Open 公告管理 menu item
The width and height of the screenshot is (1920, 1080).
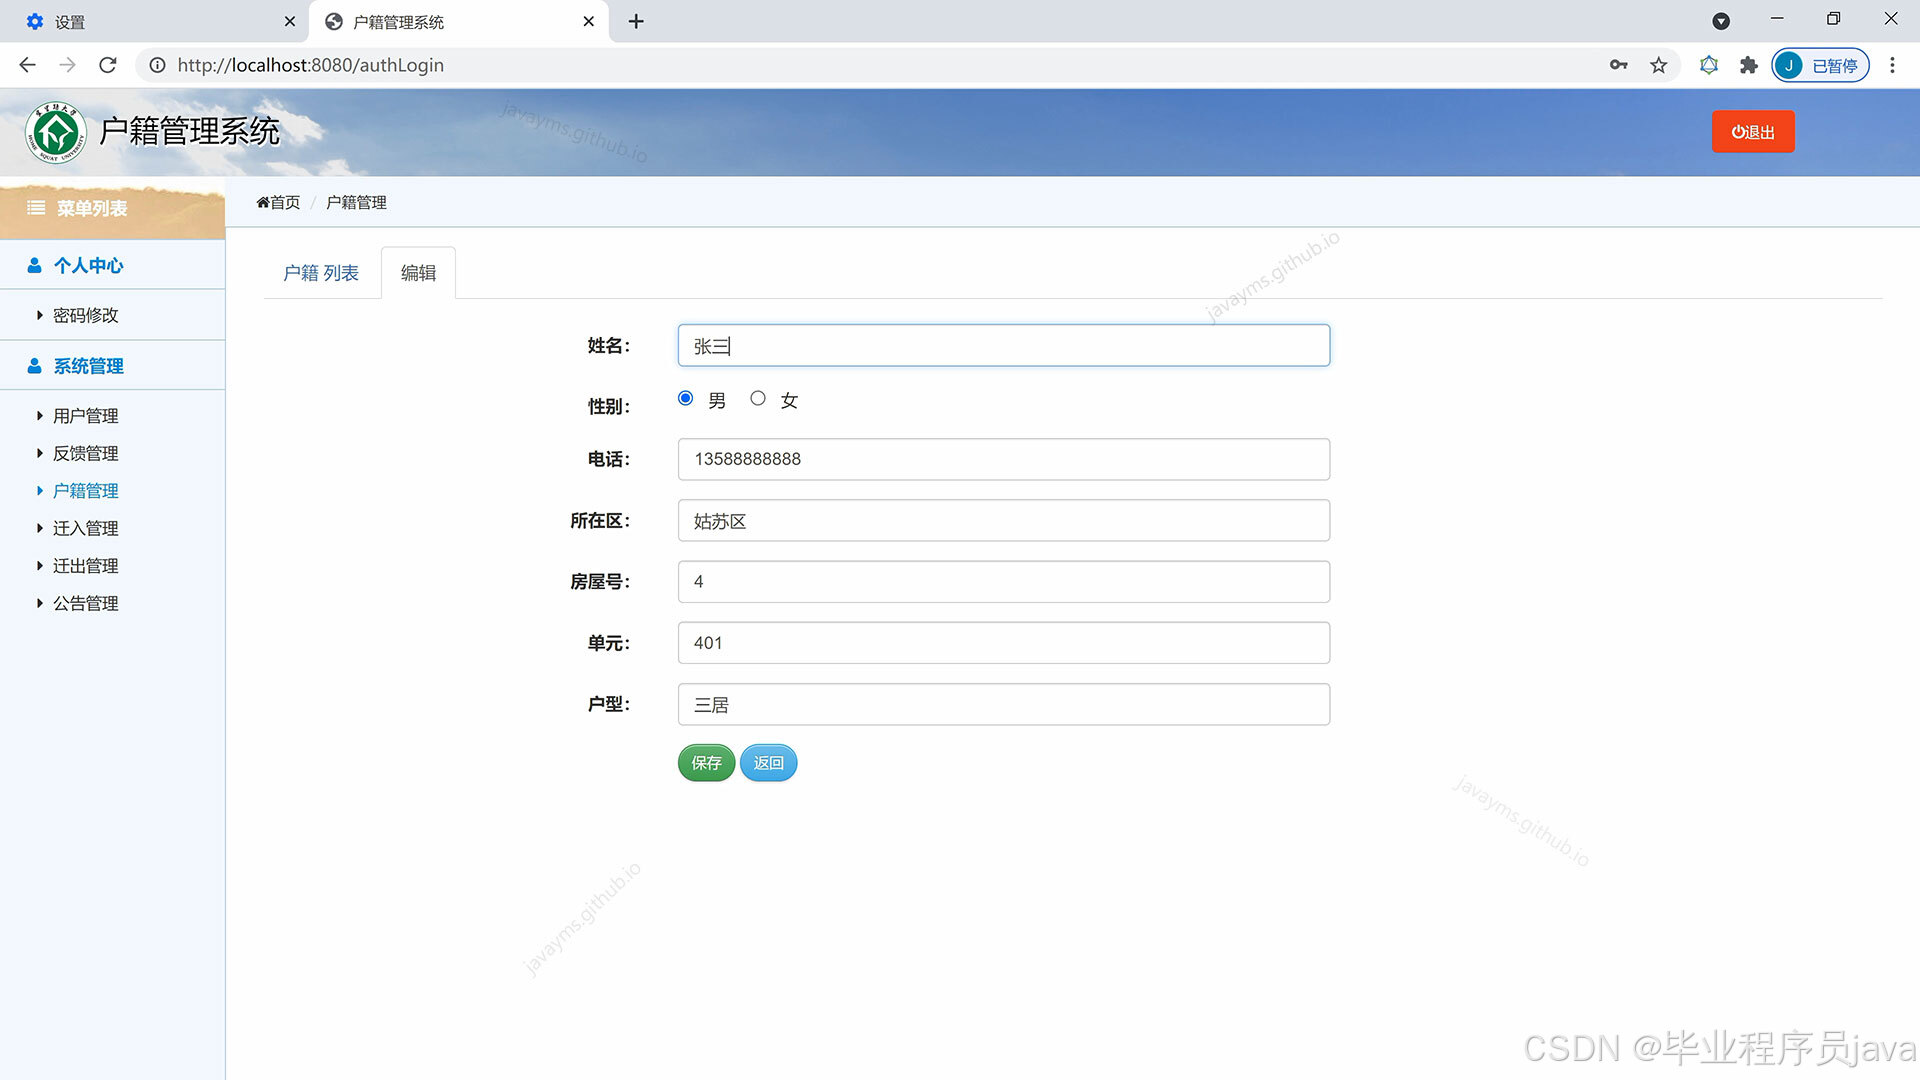pos(86,604)
